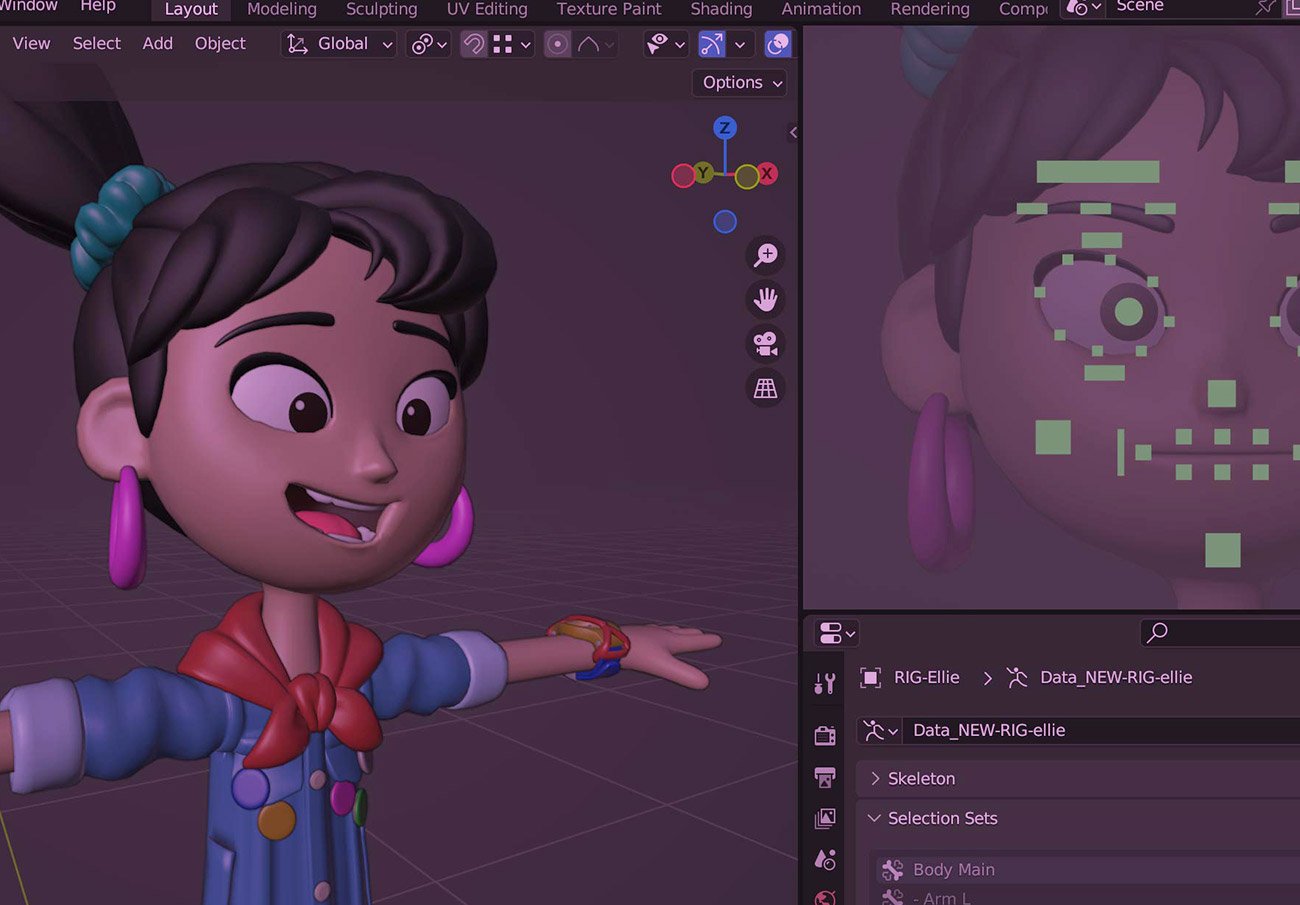The image size is (1300, 905).
Task: Open the Object menu in viewport header
Action: click(220, 44)
